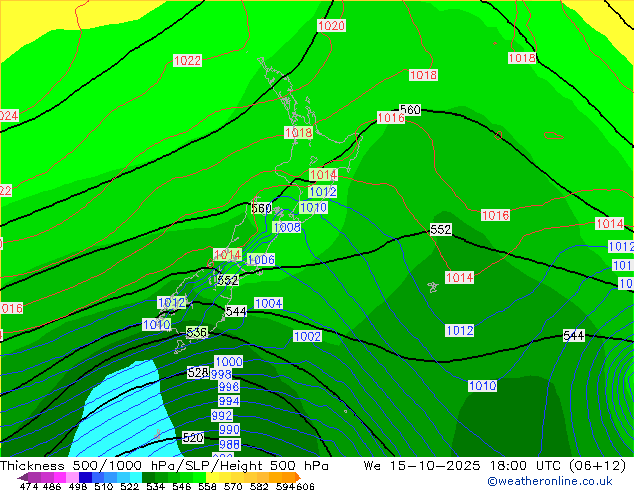Click the purple arrow at the legend's left end
The width and height of the screenshot is (634, 490).
(23, 477)
